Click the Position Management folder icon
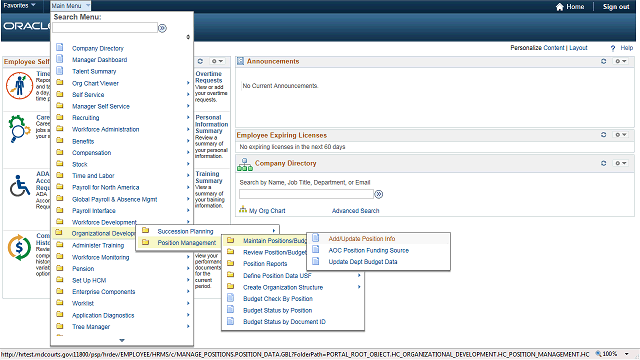Image resolution: width=640 pixels, height=360 pixels. (145, 242)
